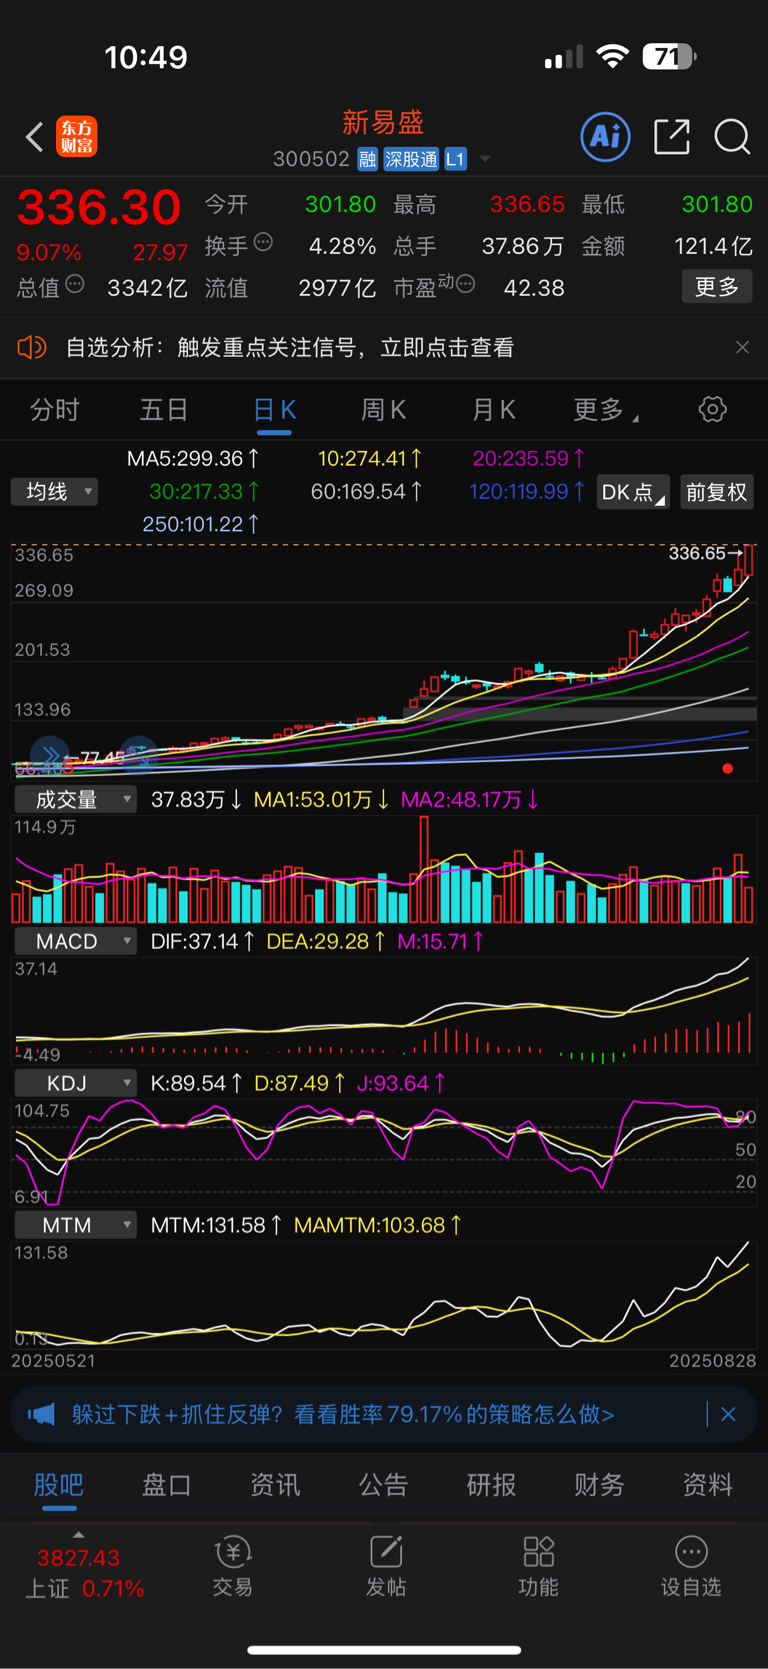The width and height of the screenshot is (768, 1669).
Task: Switch to 月K chart tab
Action: 493,410
